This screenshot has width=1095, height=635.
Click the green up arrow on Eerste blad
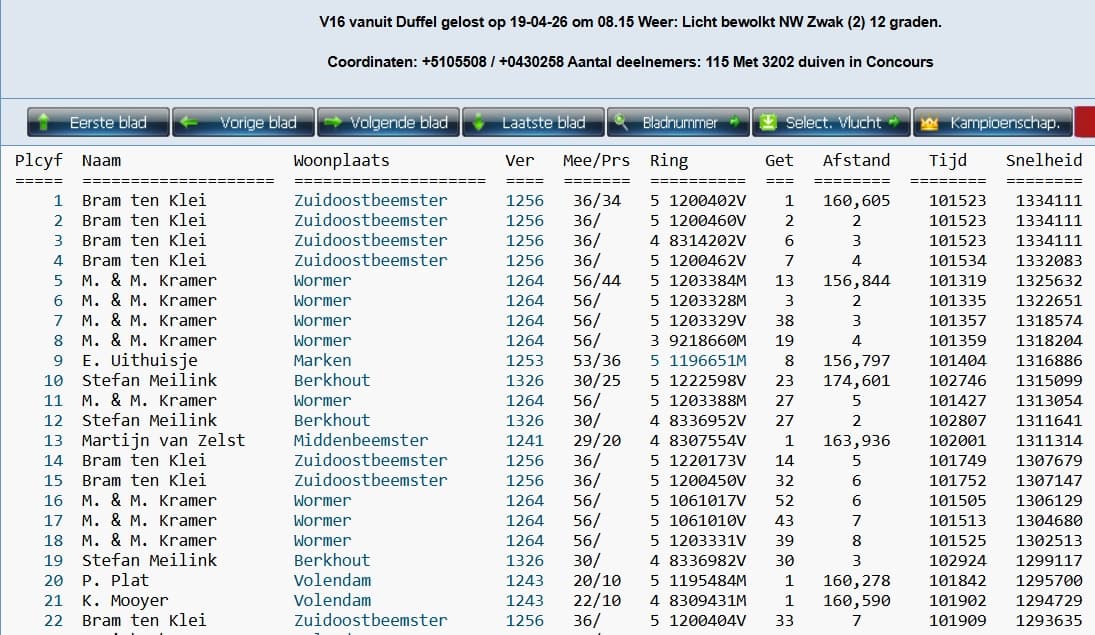(x=43, y=123)
